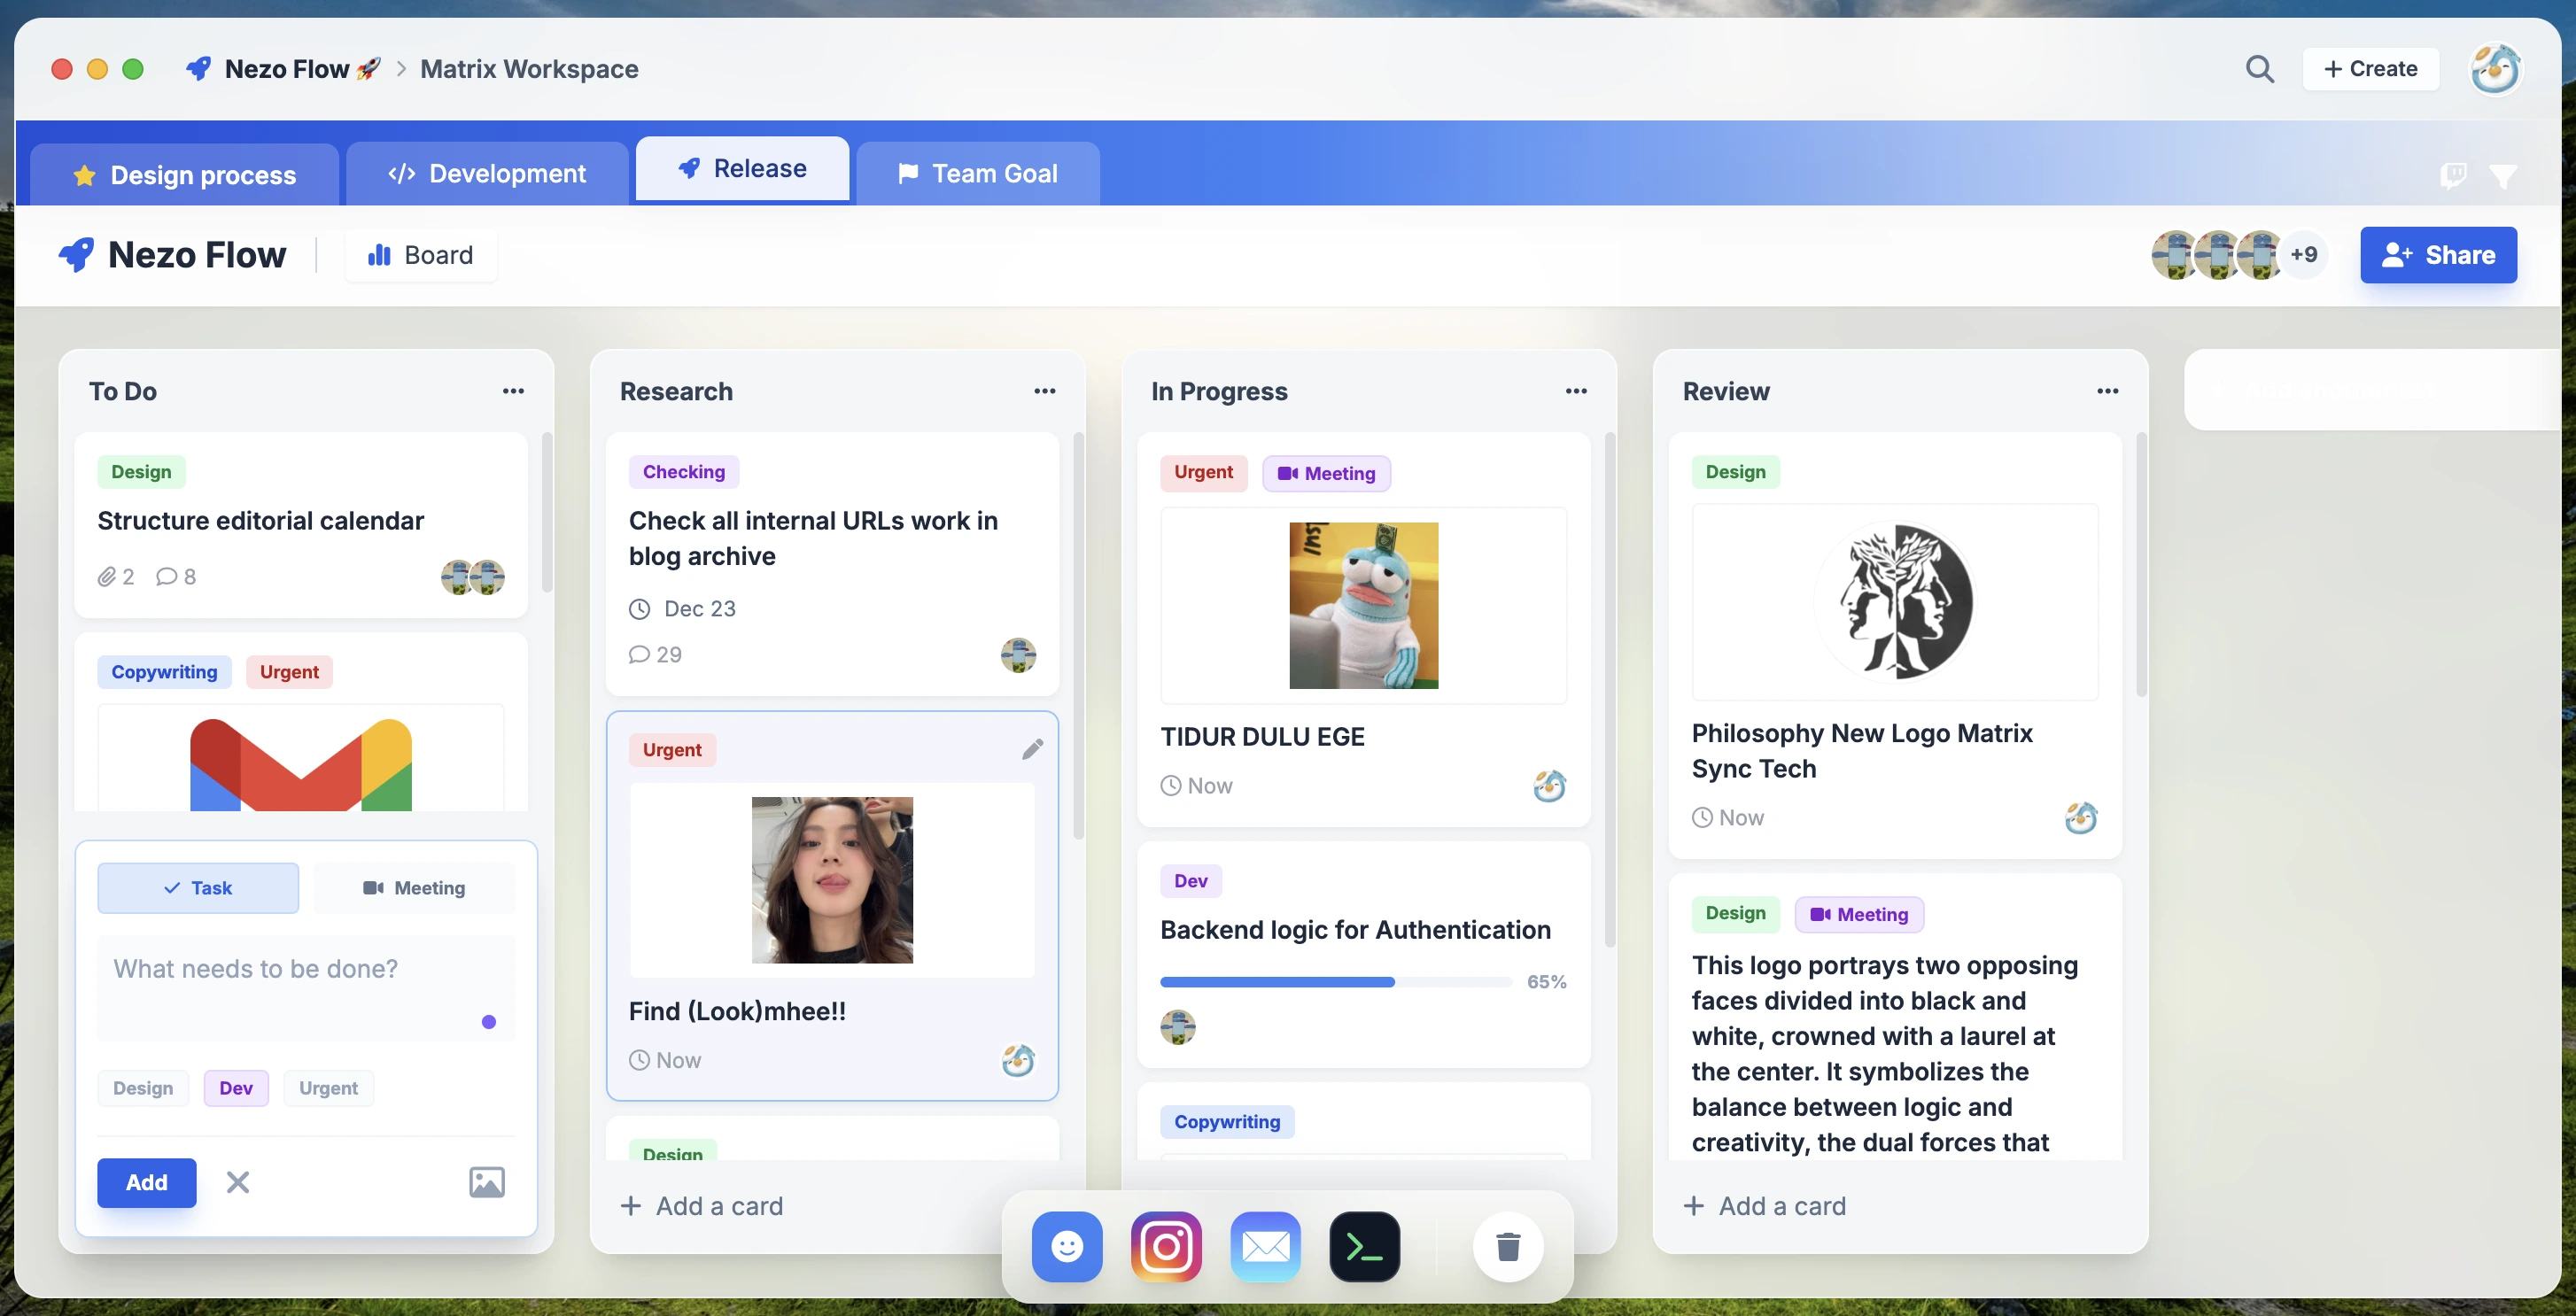The height and width of the screenshot is (1316, 2576).
Task: Select the Release tab
Action: click(742, 169)
